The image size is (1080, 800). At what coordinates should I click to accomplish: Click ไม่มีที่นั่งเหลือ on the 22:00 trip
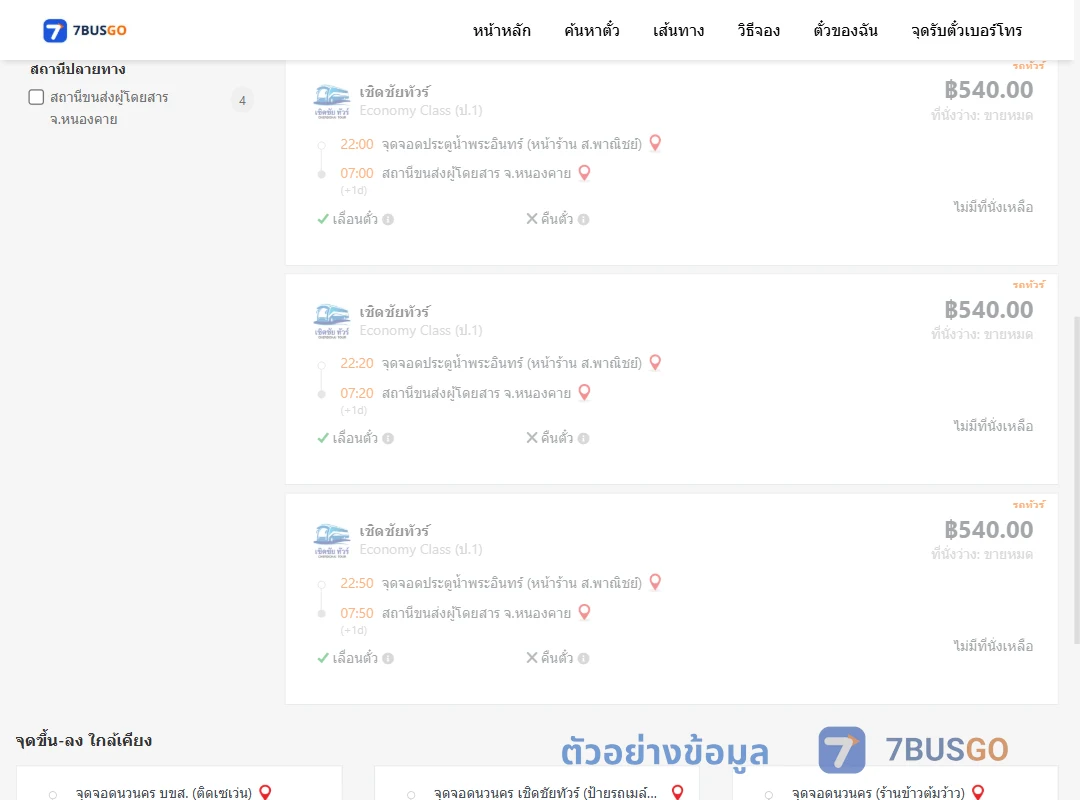pyautogui.click(x=993, y=207)
